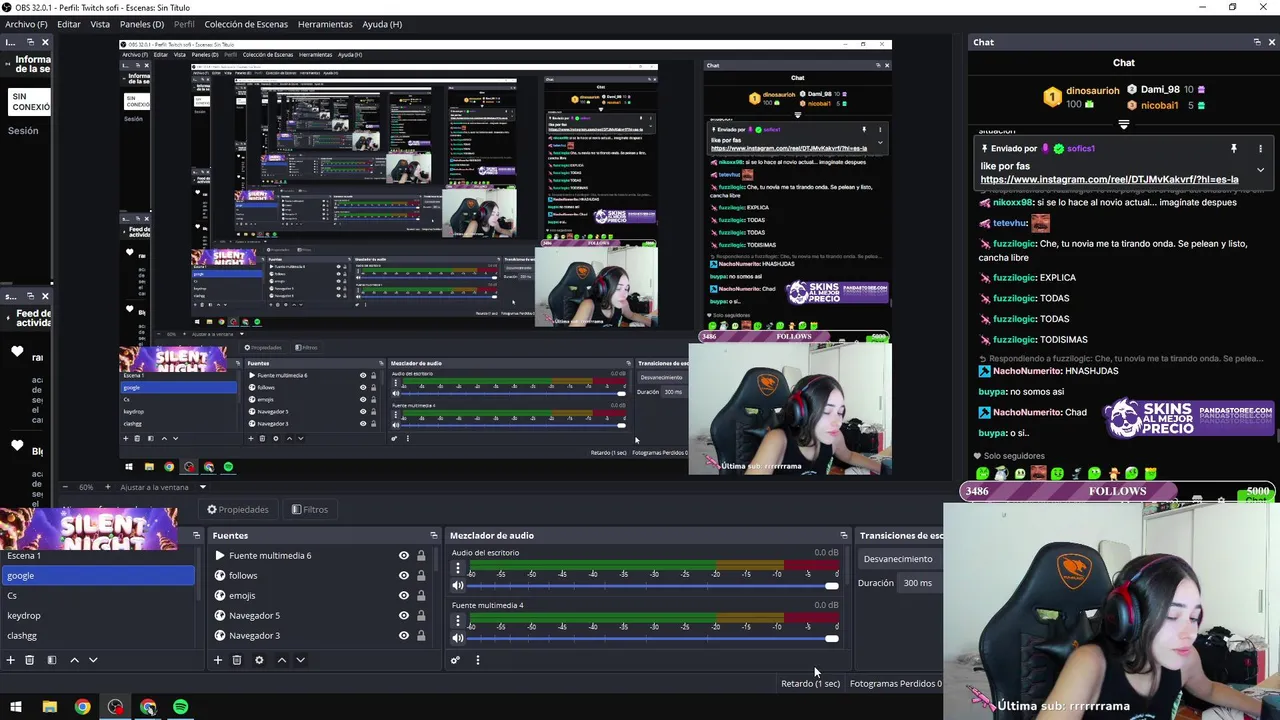The image size is (1280, 720).
Task: Open Editar menu
Action: point(69,24)
